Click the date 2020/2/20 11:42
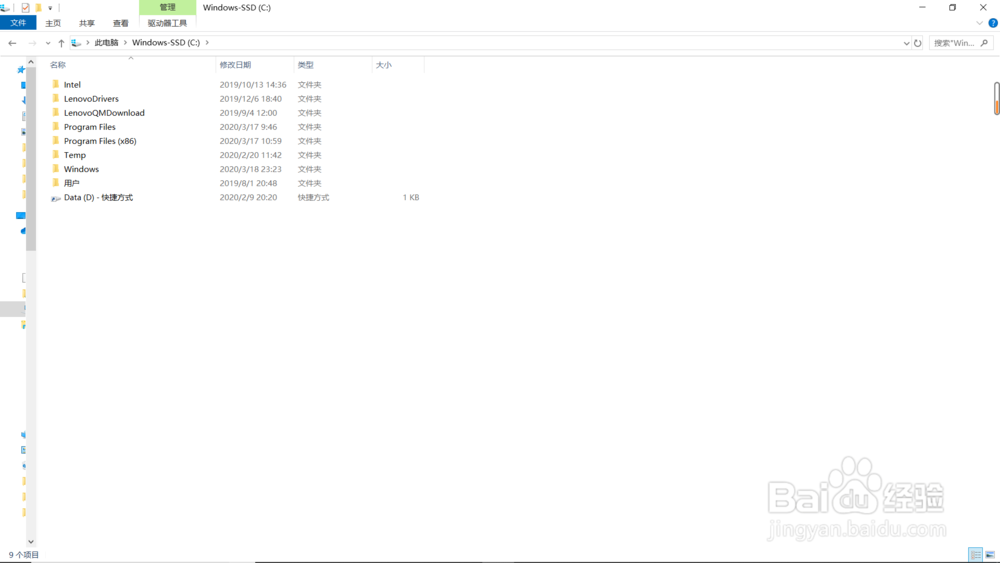Viewport: 1000px width, 563px height. tap(250, 155)
